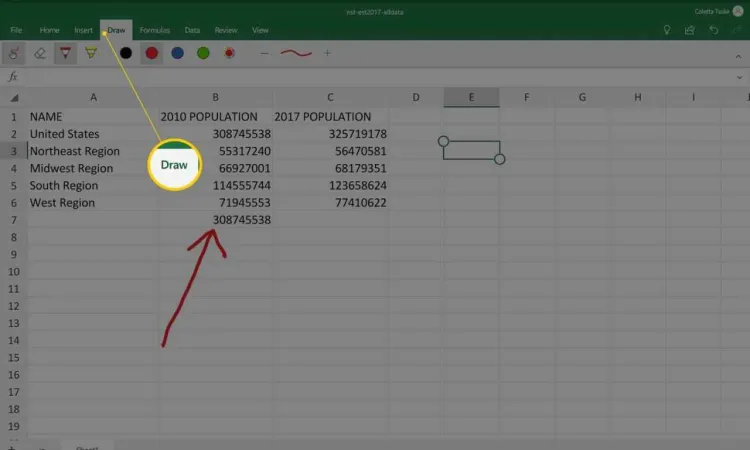Collapse the ribbon with the chevron
This screenshot has width=750, height=450.
pyautogui.click(x=739, y=56)
